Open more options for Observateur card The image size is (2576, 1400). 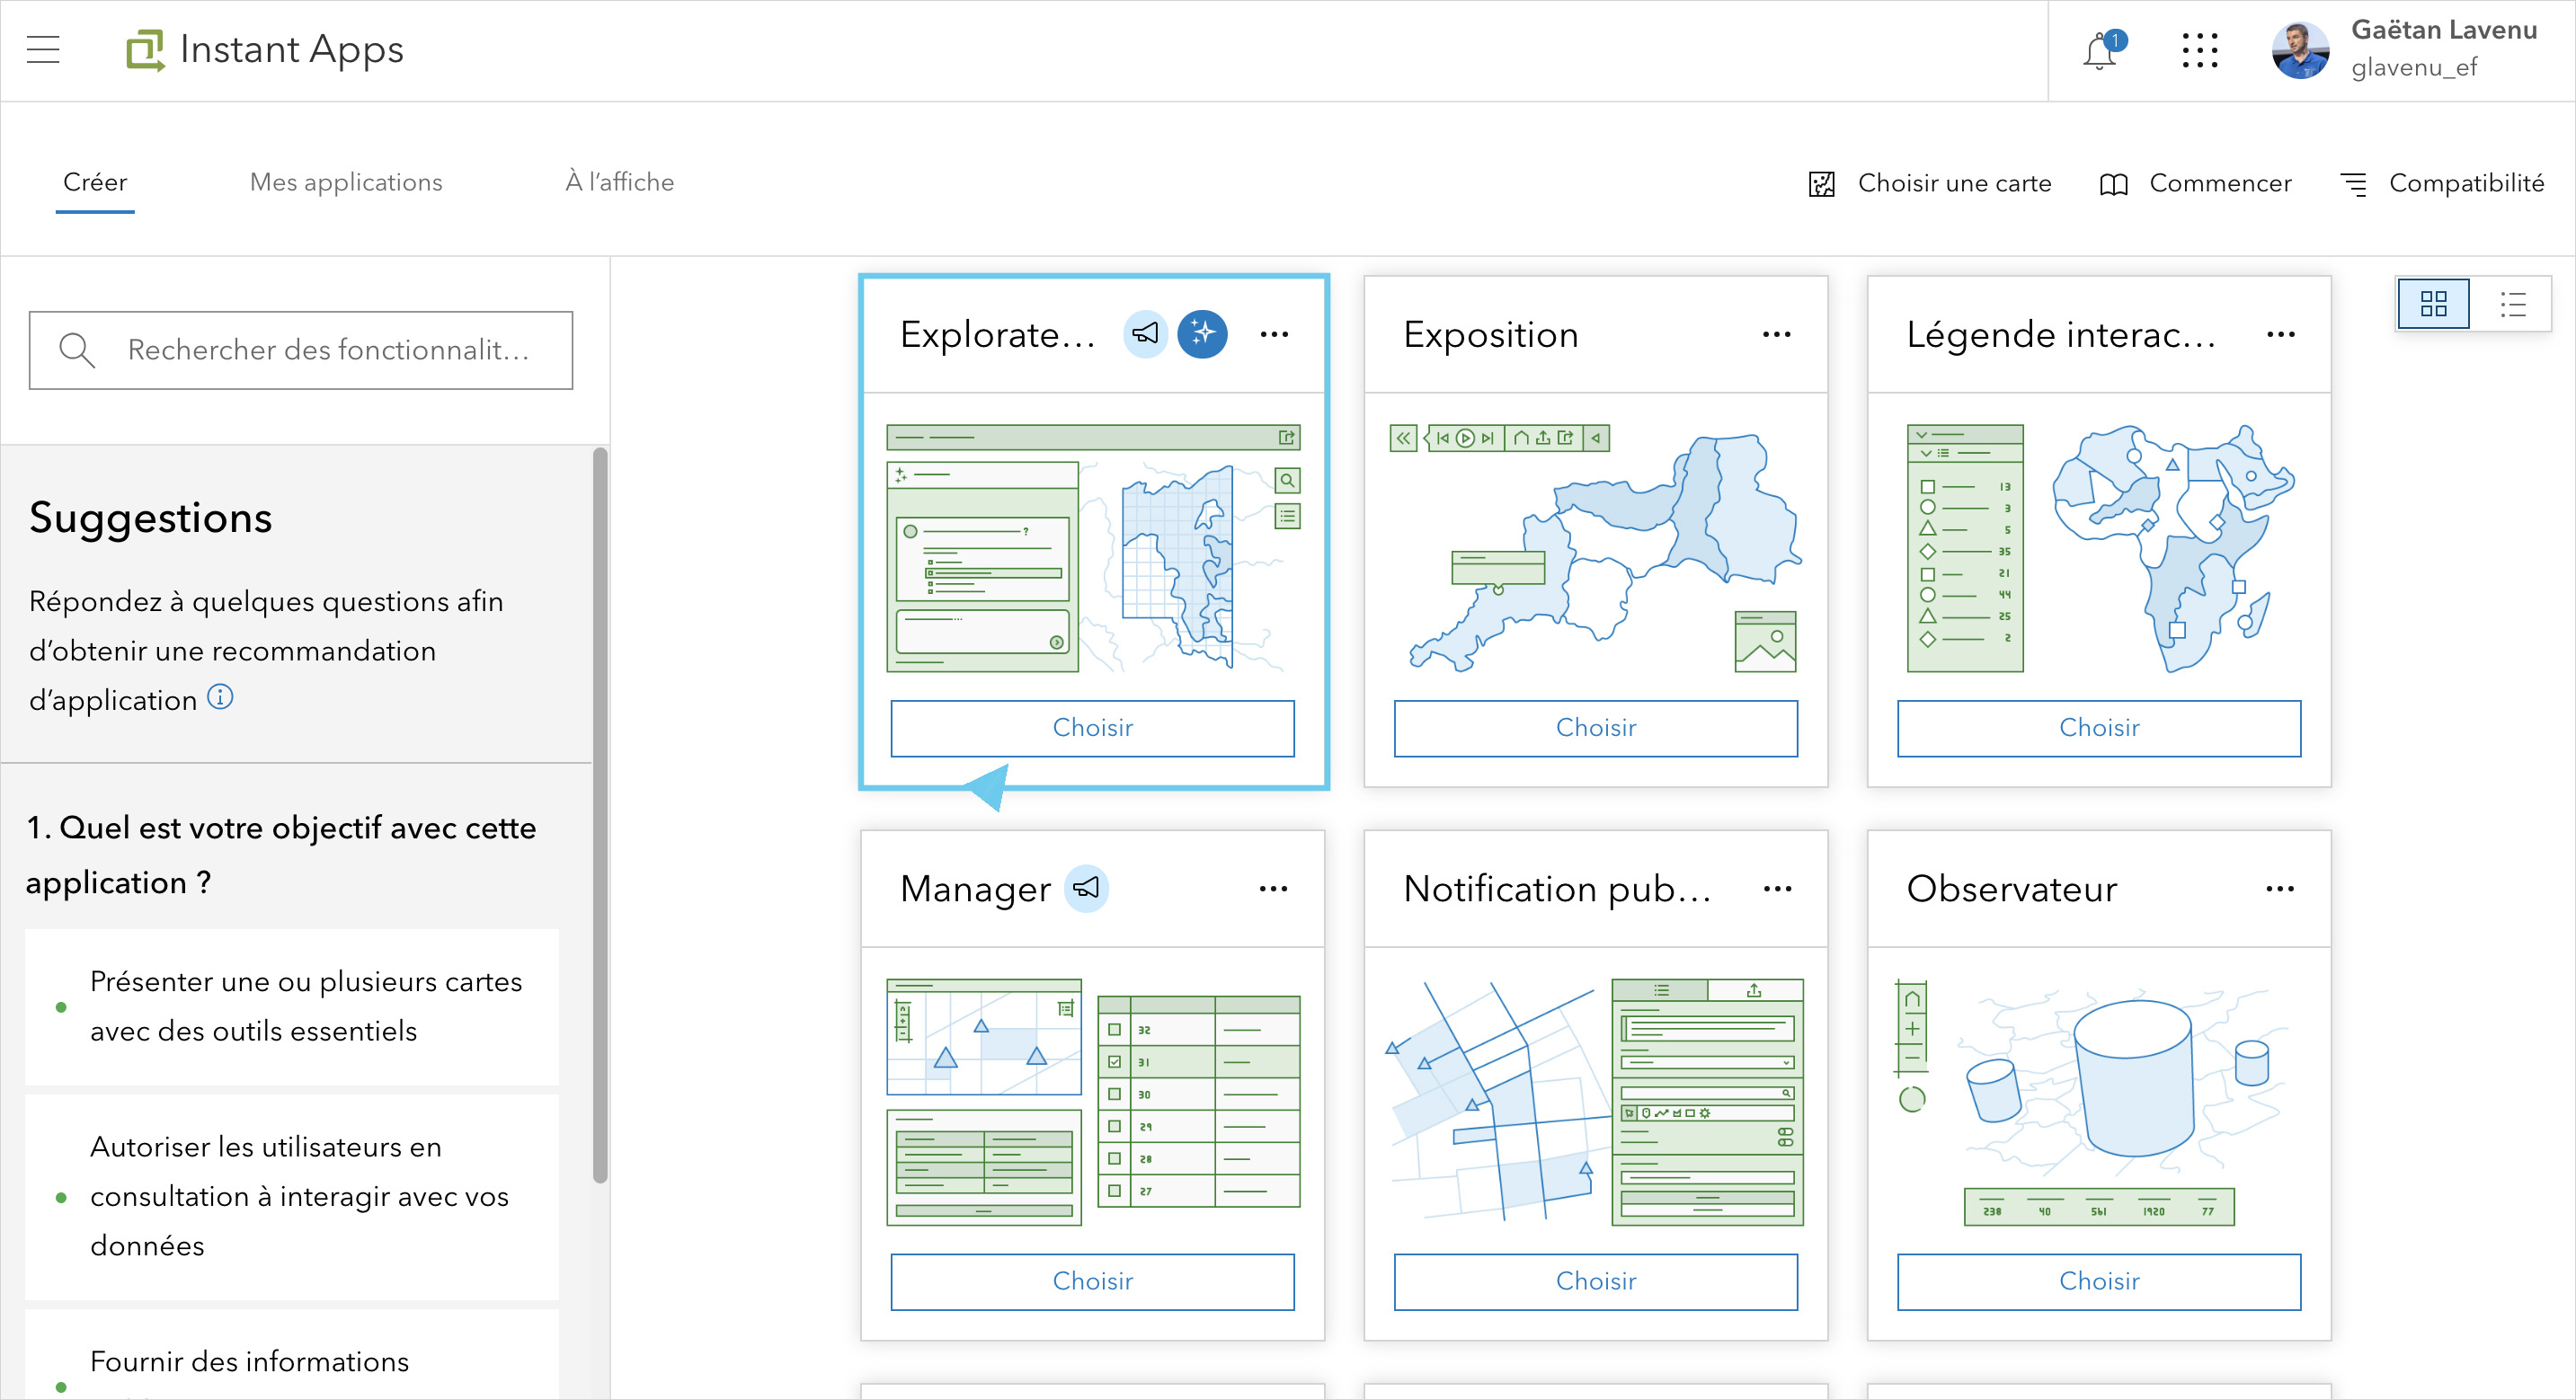point(2281,888)
